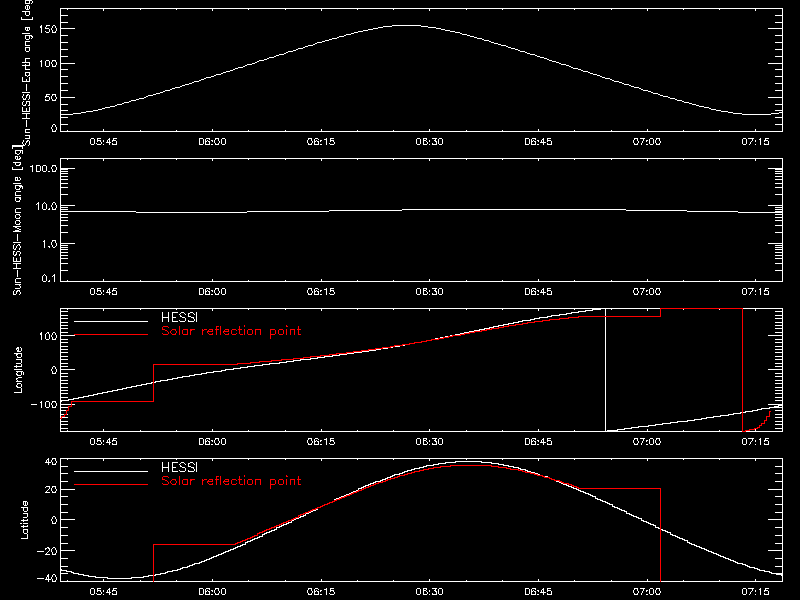Click 150 tick label on Earth angle panel
This screenshot has height=600, width=800.
[48, 29]
